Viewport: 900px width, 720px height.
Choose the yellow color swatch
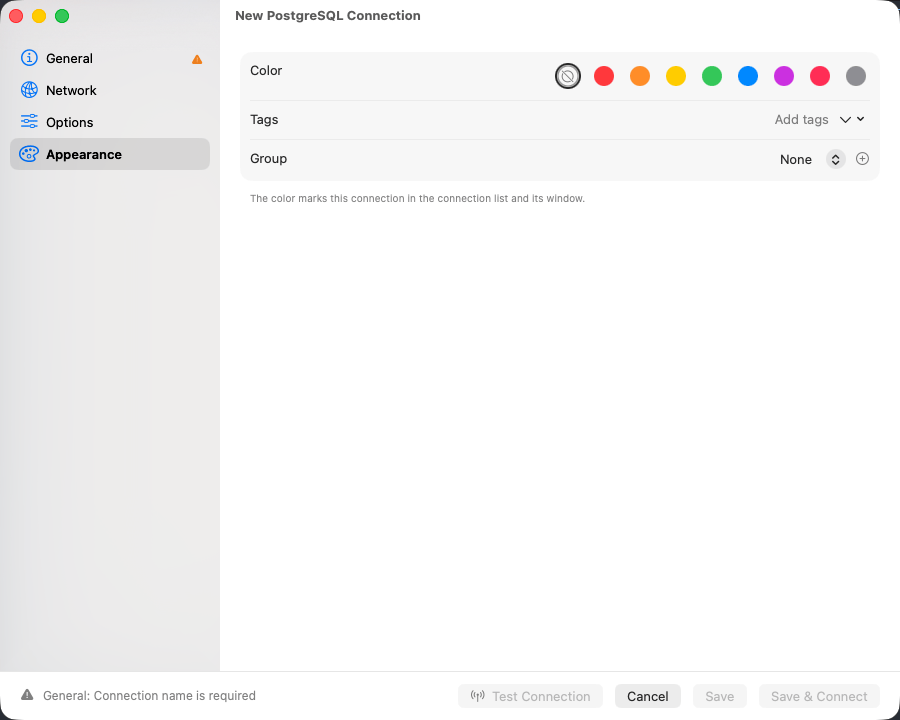pos(676,76)
